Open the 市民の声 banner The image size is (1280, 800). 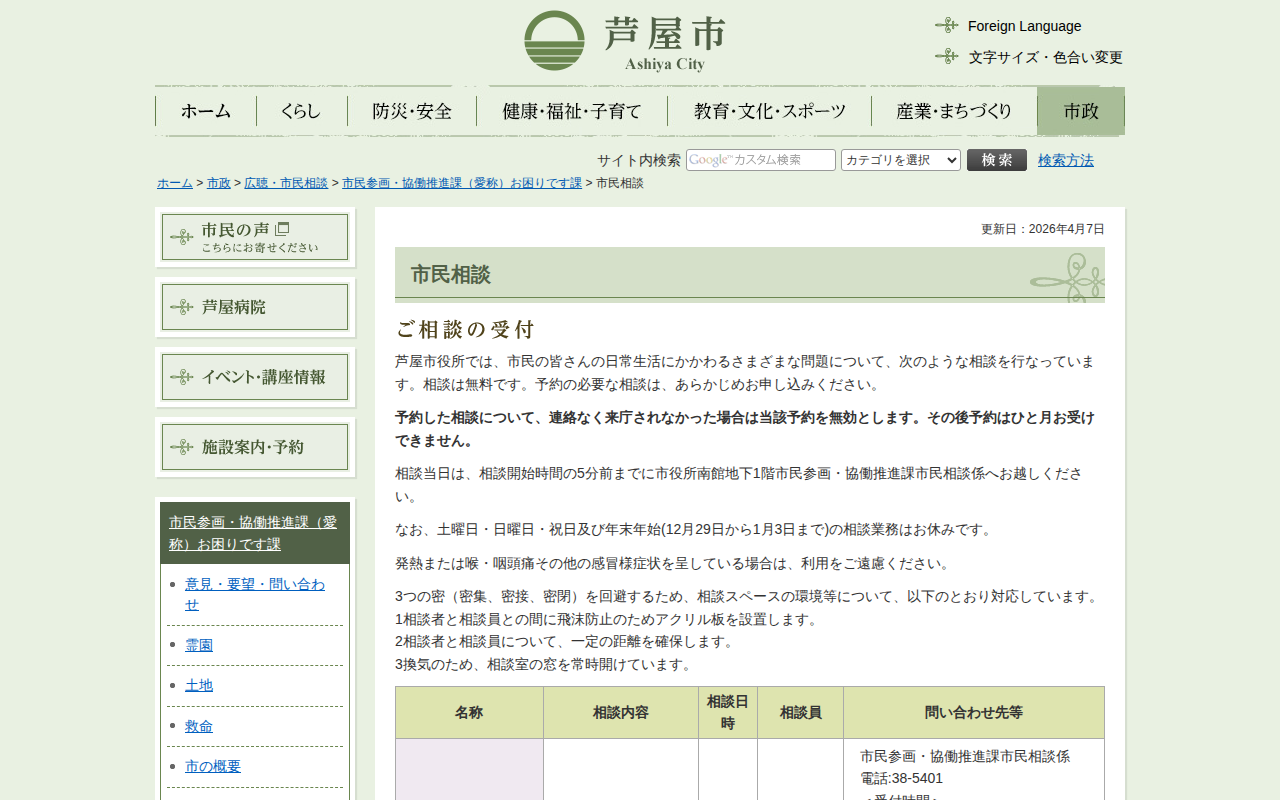pyautogui.click(x=255, y=237)
